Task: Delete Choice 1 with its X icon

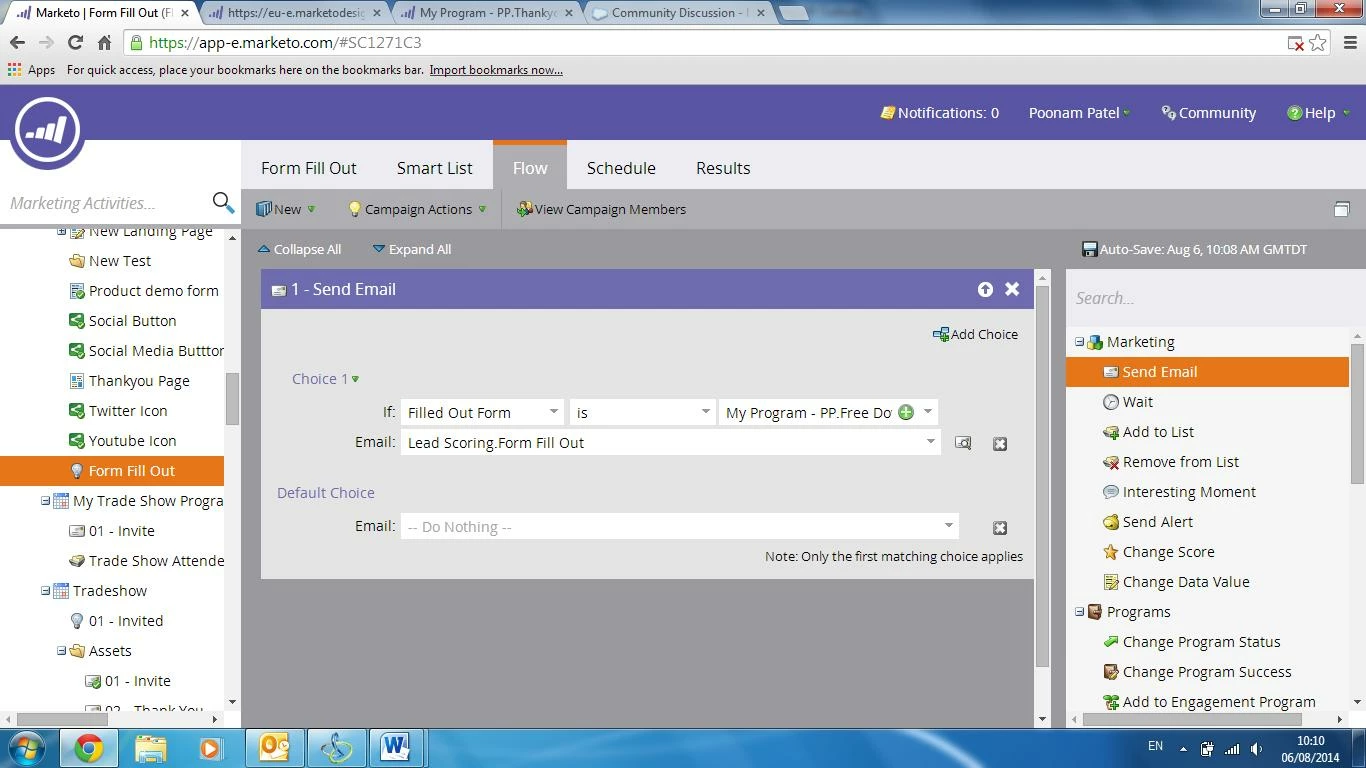Action: tap(1000, 444)
